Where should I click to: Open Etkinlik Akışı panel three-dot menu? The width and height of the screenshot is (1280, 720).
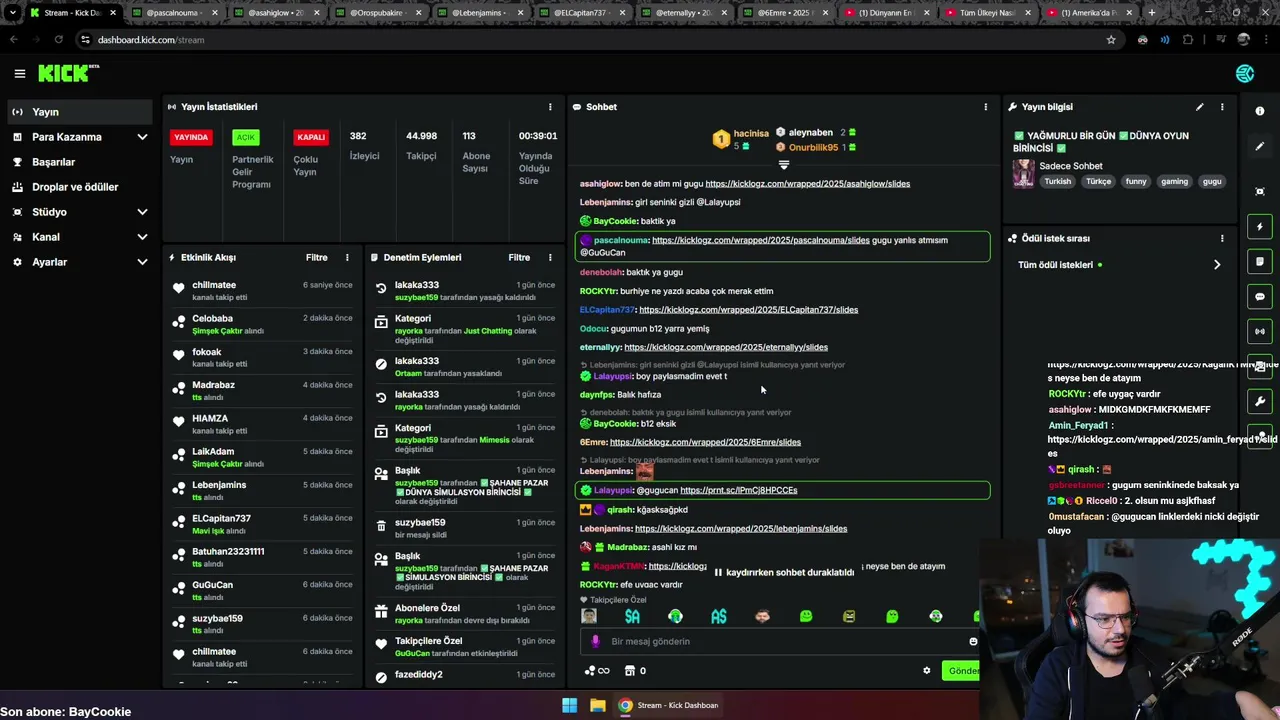(x=347, y=257)
